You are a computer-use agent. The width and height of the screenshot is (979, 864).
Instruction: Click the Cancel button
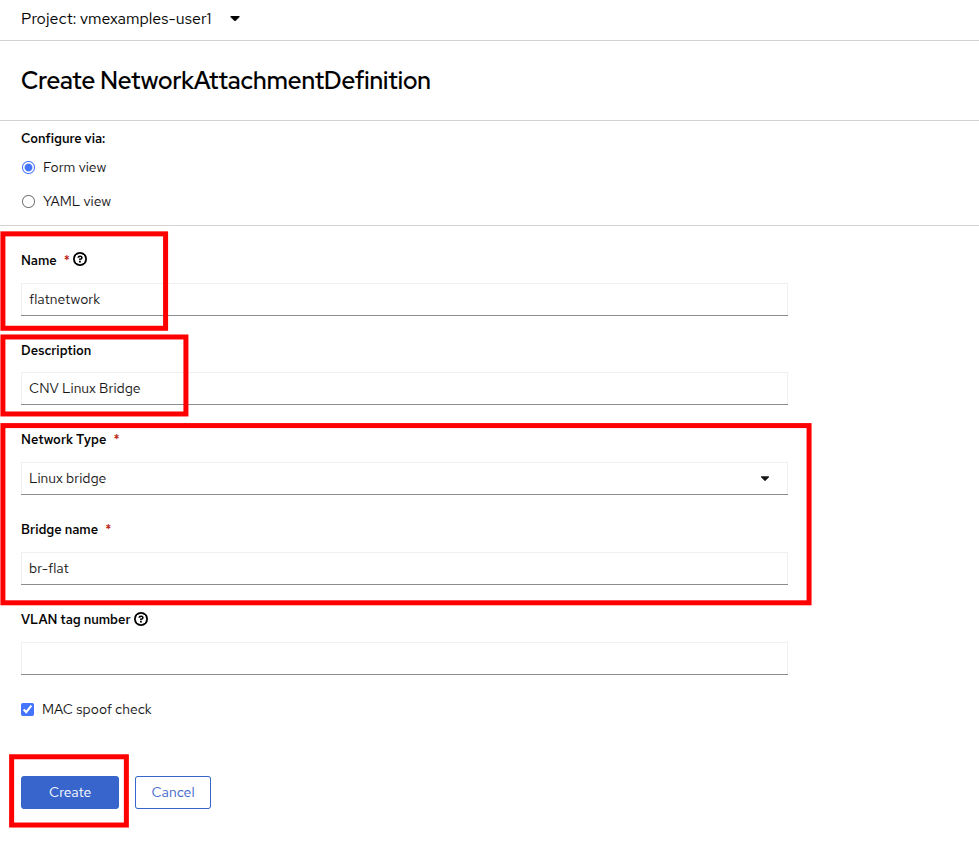(173, 792)
